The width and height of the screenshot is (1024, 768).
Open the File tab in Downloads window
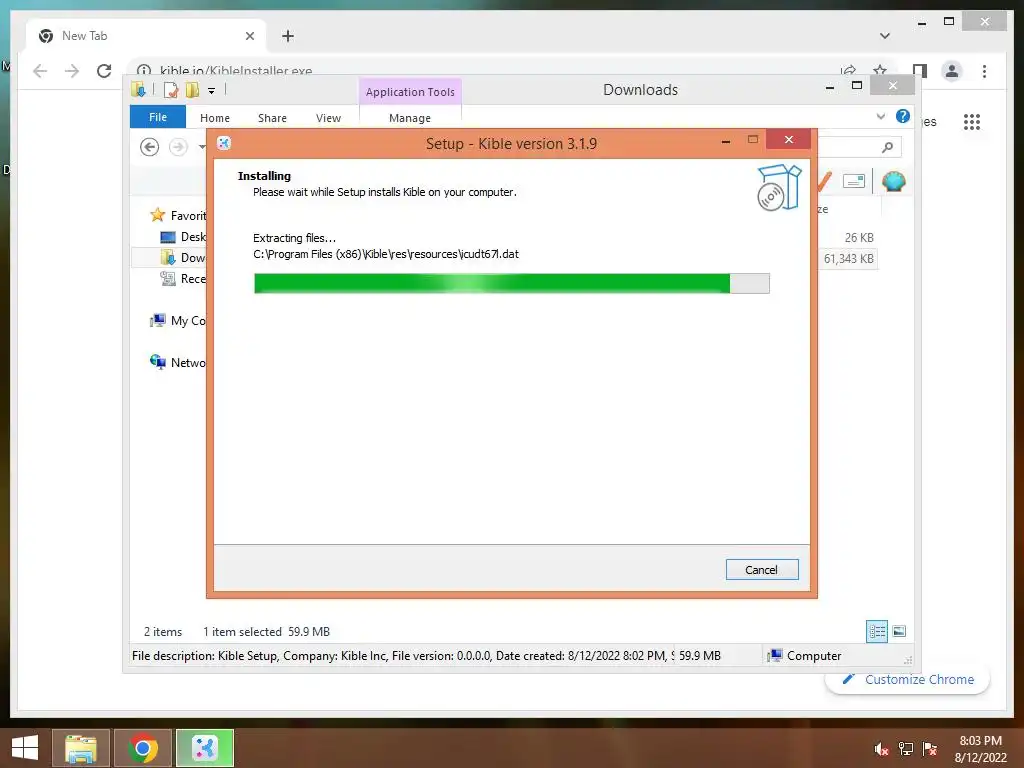pos(158,117)
